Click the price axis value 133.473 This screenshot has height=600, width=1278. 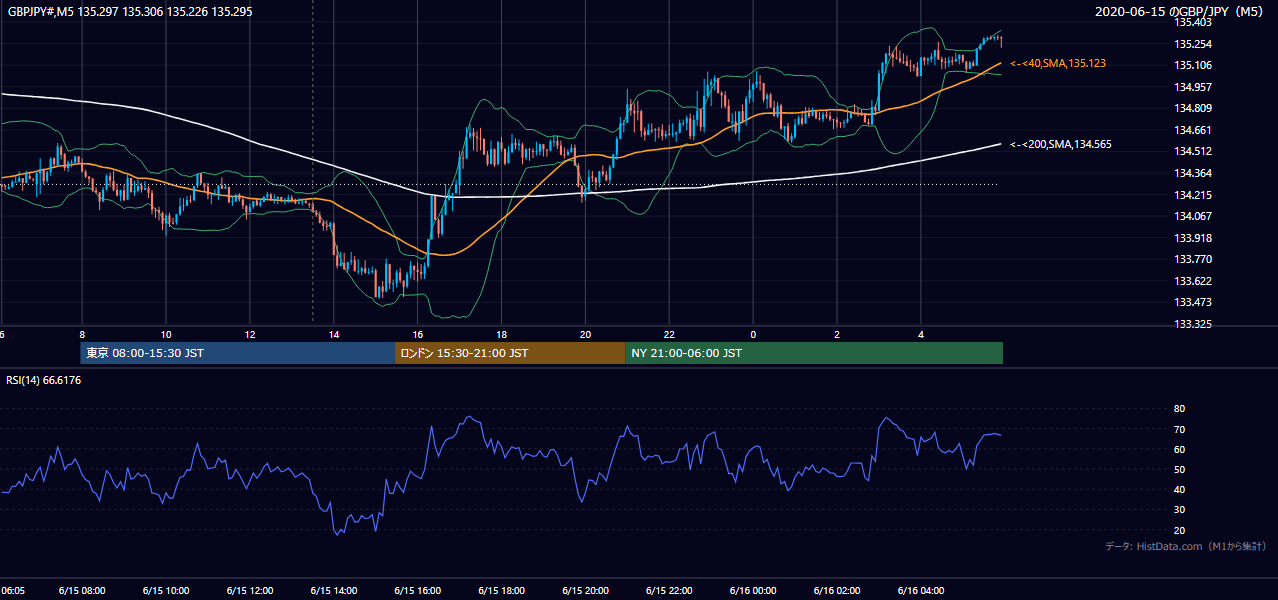[x=1193, y=302]
